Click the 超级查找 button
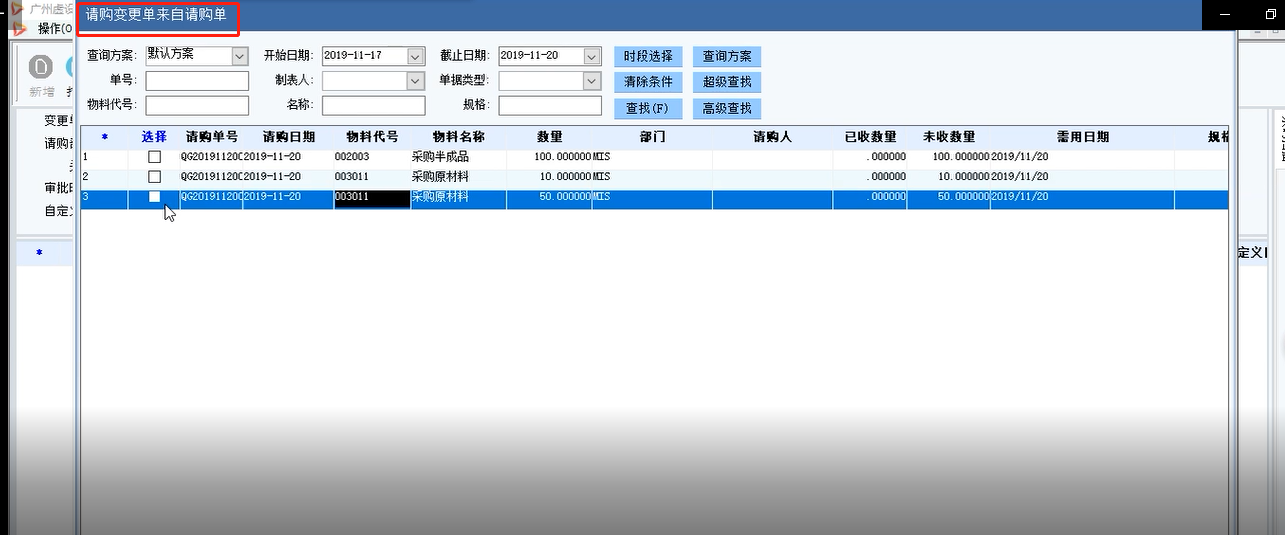 click(x=727, y=82)
